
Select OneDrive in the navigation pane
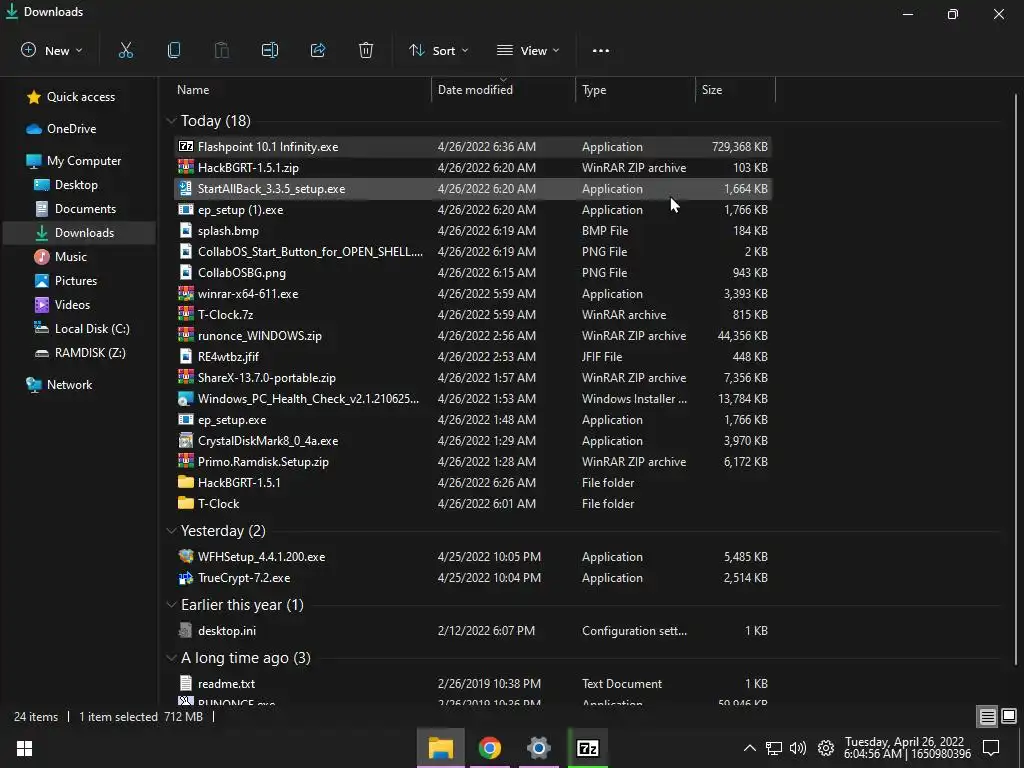[x=61, y=129]
